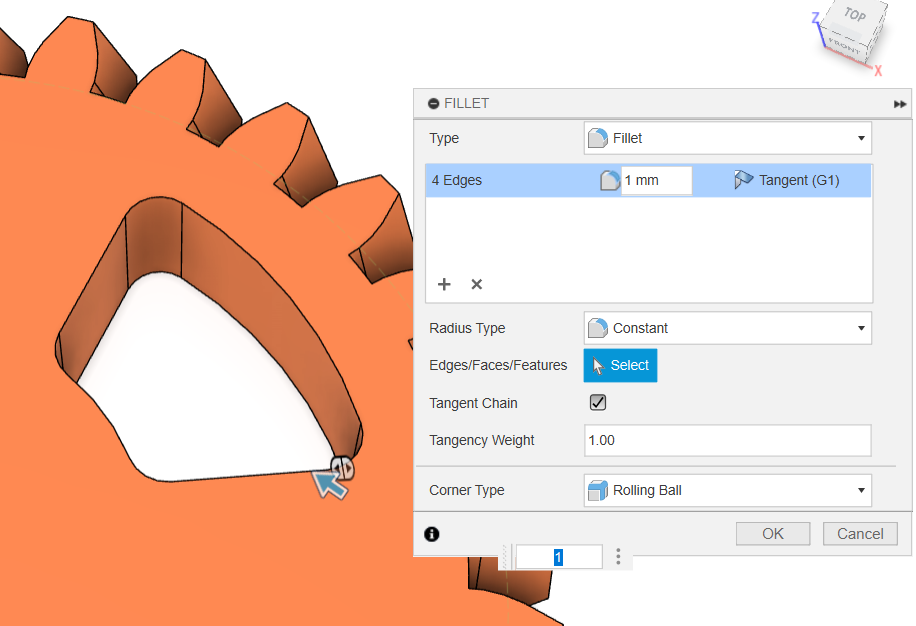Viewport: 916px width, 626px height.
Task: Open the Type dropdown showing Fillet
Action: (727, 138)
